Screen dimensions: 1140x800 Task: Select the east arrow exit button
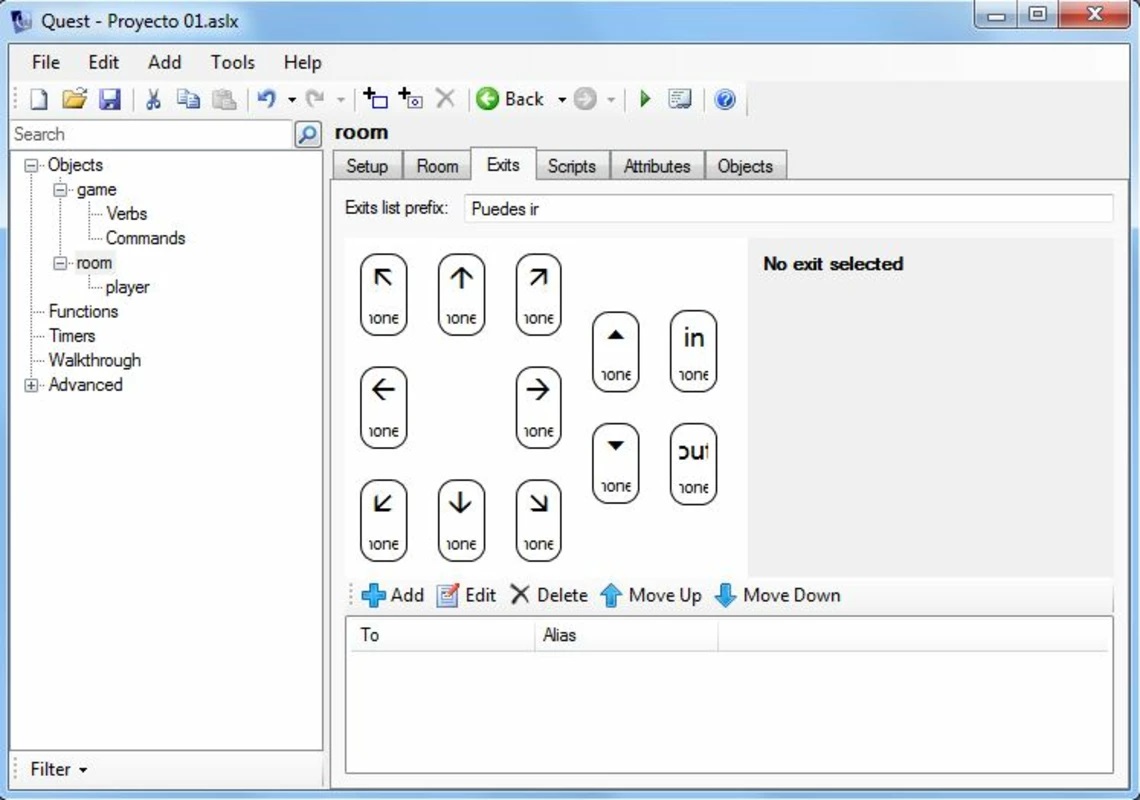[538, 407]
